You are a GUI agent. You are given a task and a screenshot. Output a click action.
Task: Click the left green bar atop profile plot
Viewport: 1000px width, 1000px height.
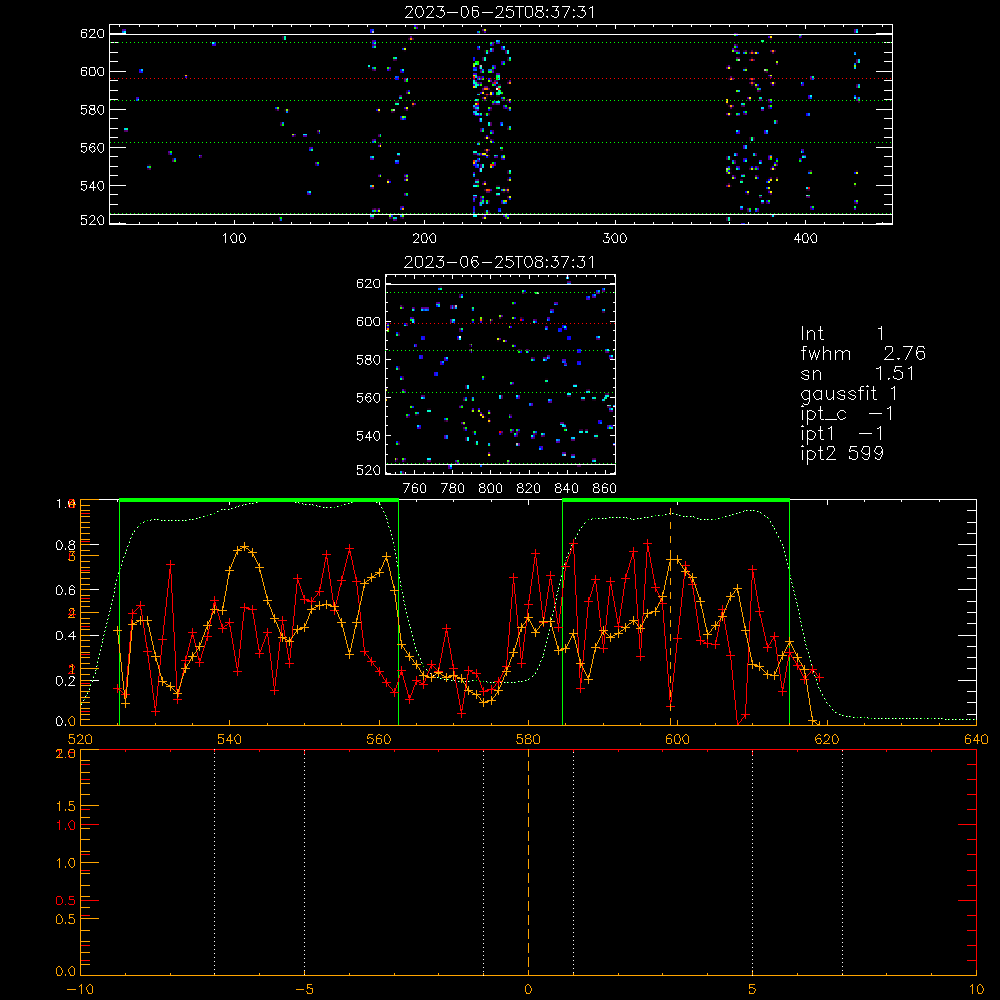tap(259, 501)
